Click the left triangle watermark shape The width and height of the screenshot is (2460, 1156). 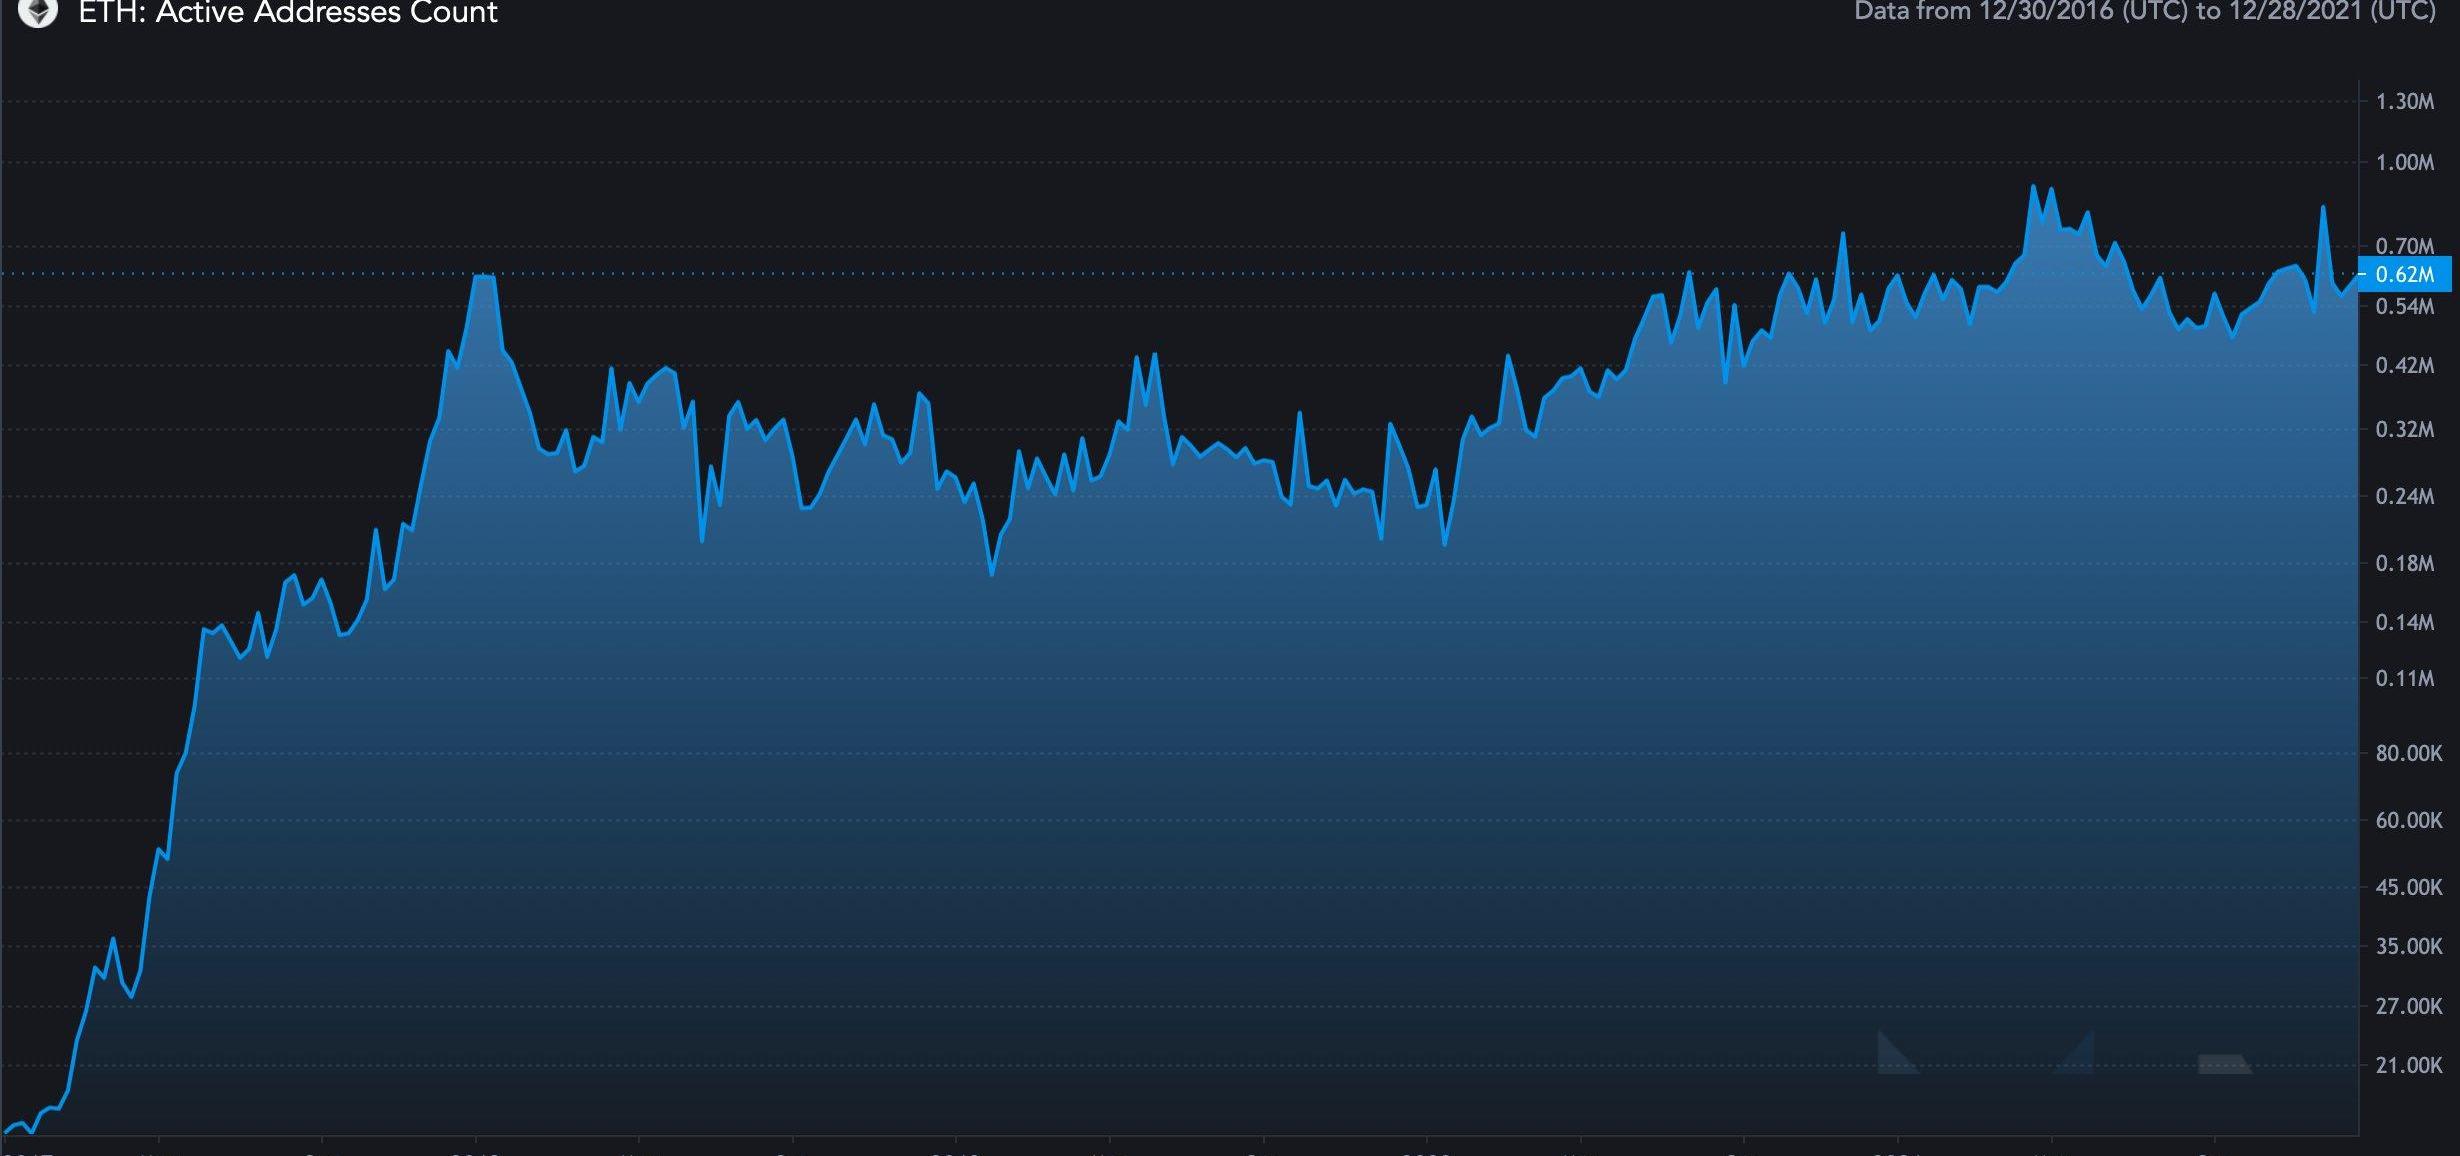(1892, 1058)
